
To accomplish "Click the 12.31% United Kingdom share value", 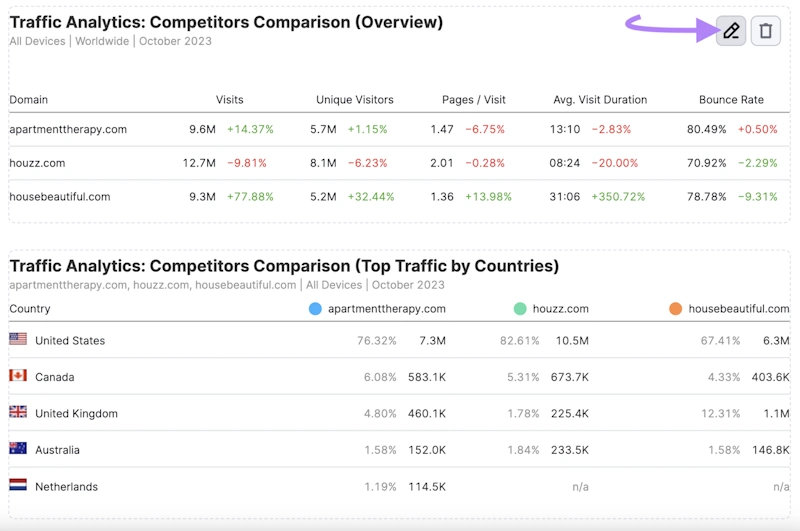I will 720,414.
